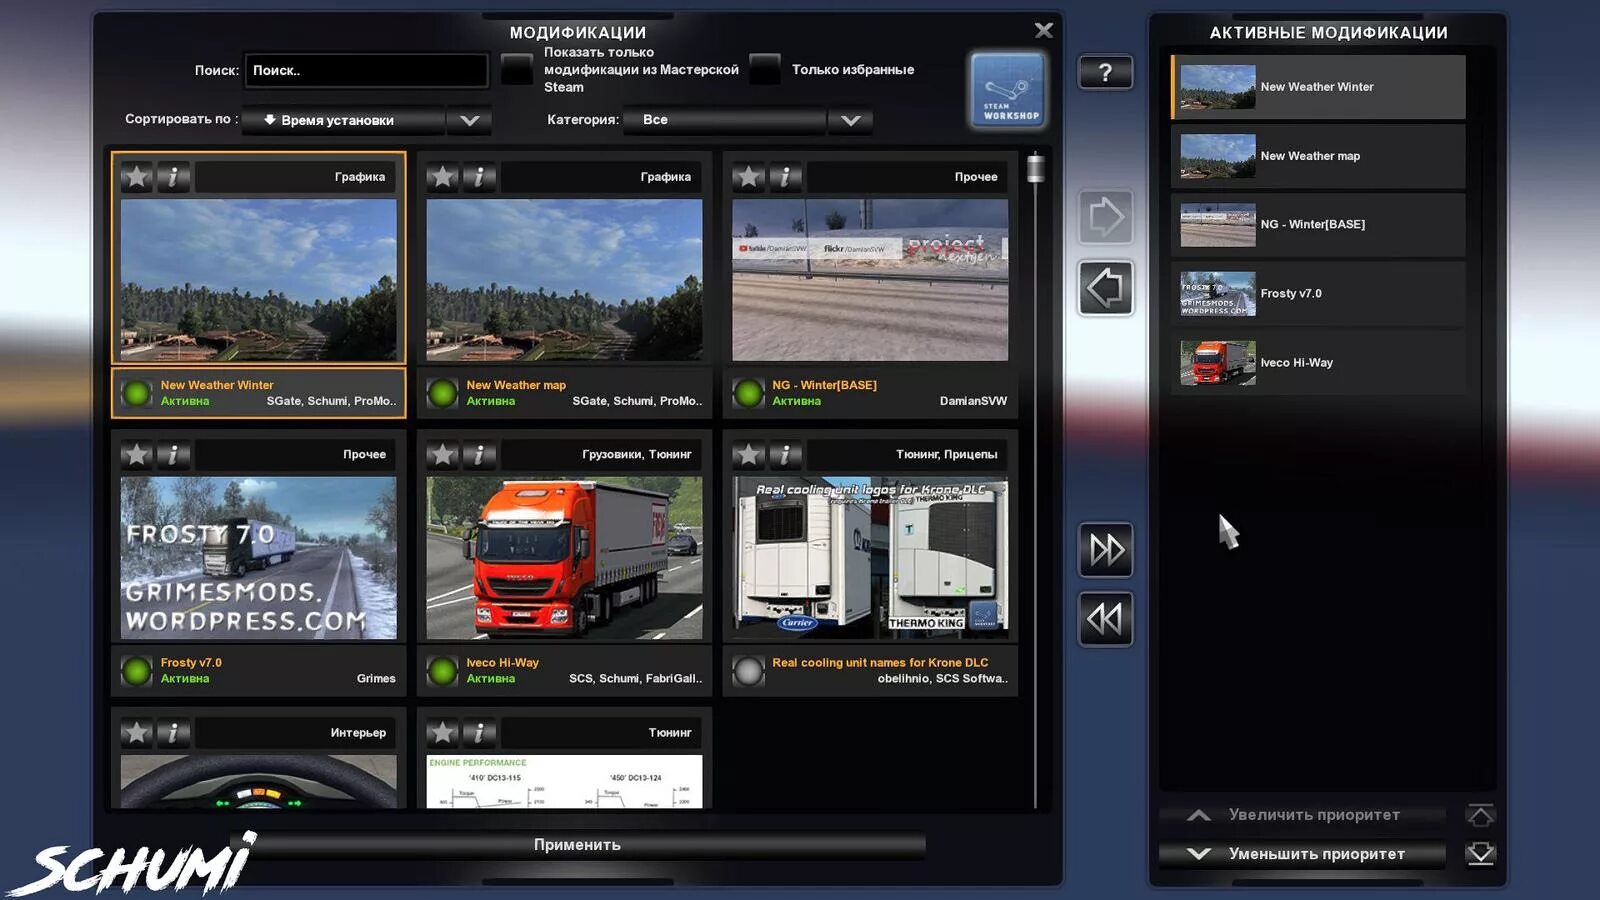Favorite star on Frosty v7.0 card
This screenshot has height=900, width=1600.
(137, 455)
